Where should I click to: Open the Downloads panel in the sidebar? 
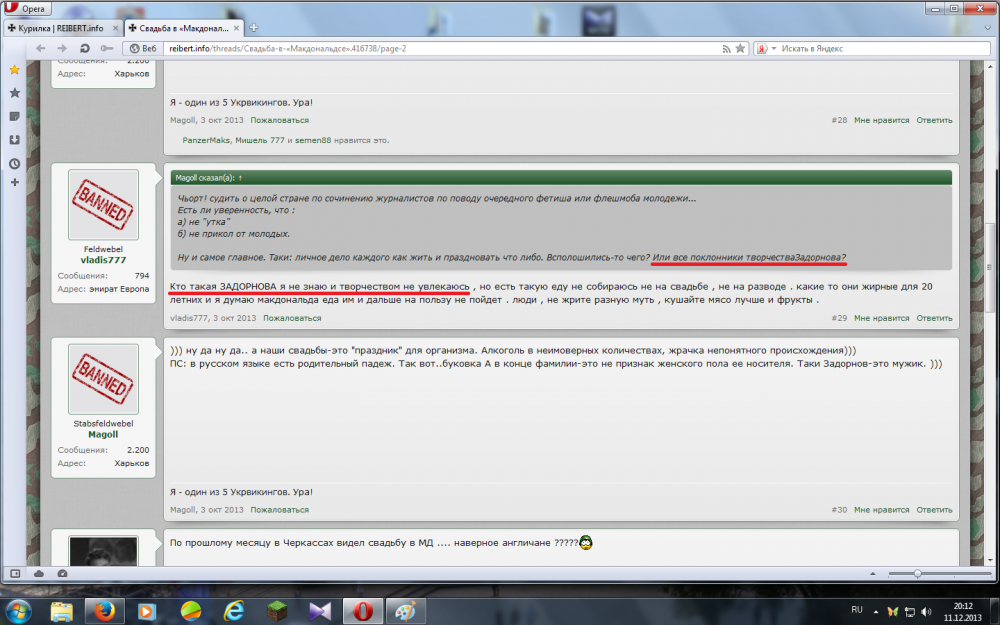point(14,140)
